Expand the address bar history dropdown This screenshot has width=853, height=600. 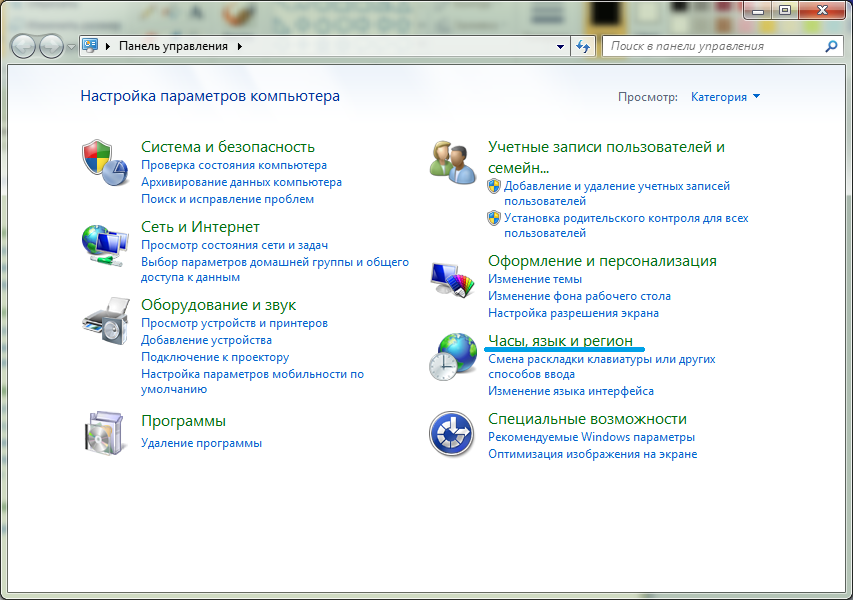(560, 46)
